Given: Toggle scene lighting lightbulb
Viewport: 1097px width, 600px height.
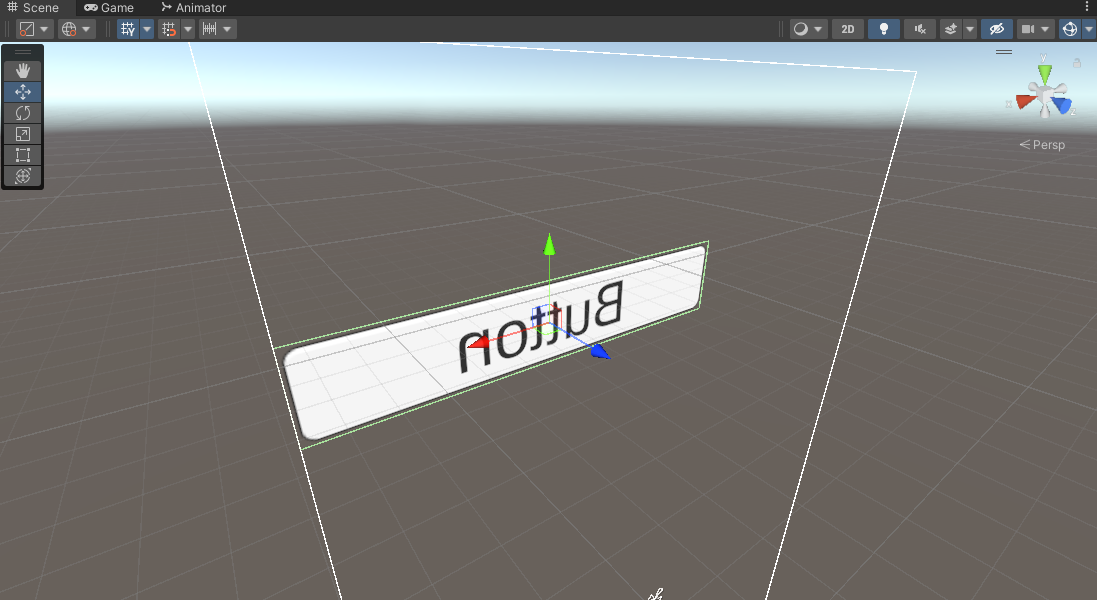Looking at the screenshot, I should click(x=884, y=29).
